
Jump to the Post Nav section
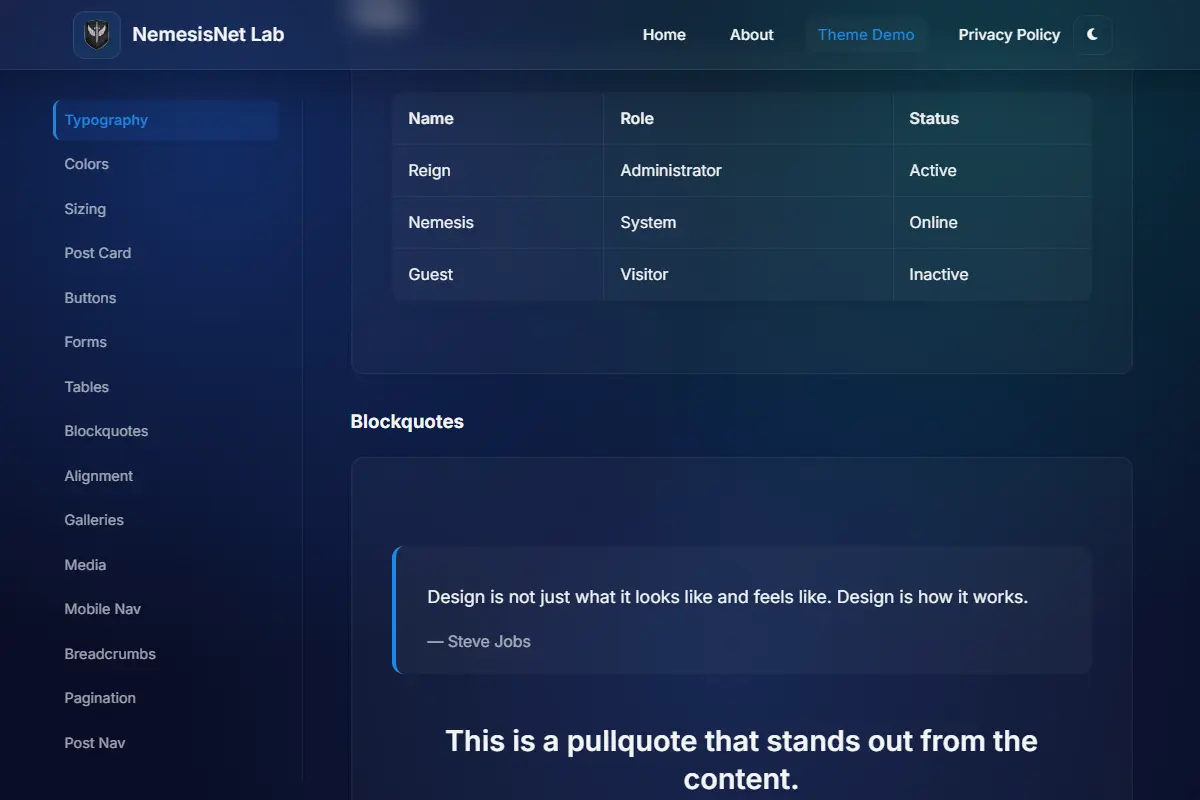[x=166, y=743]
